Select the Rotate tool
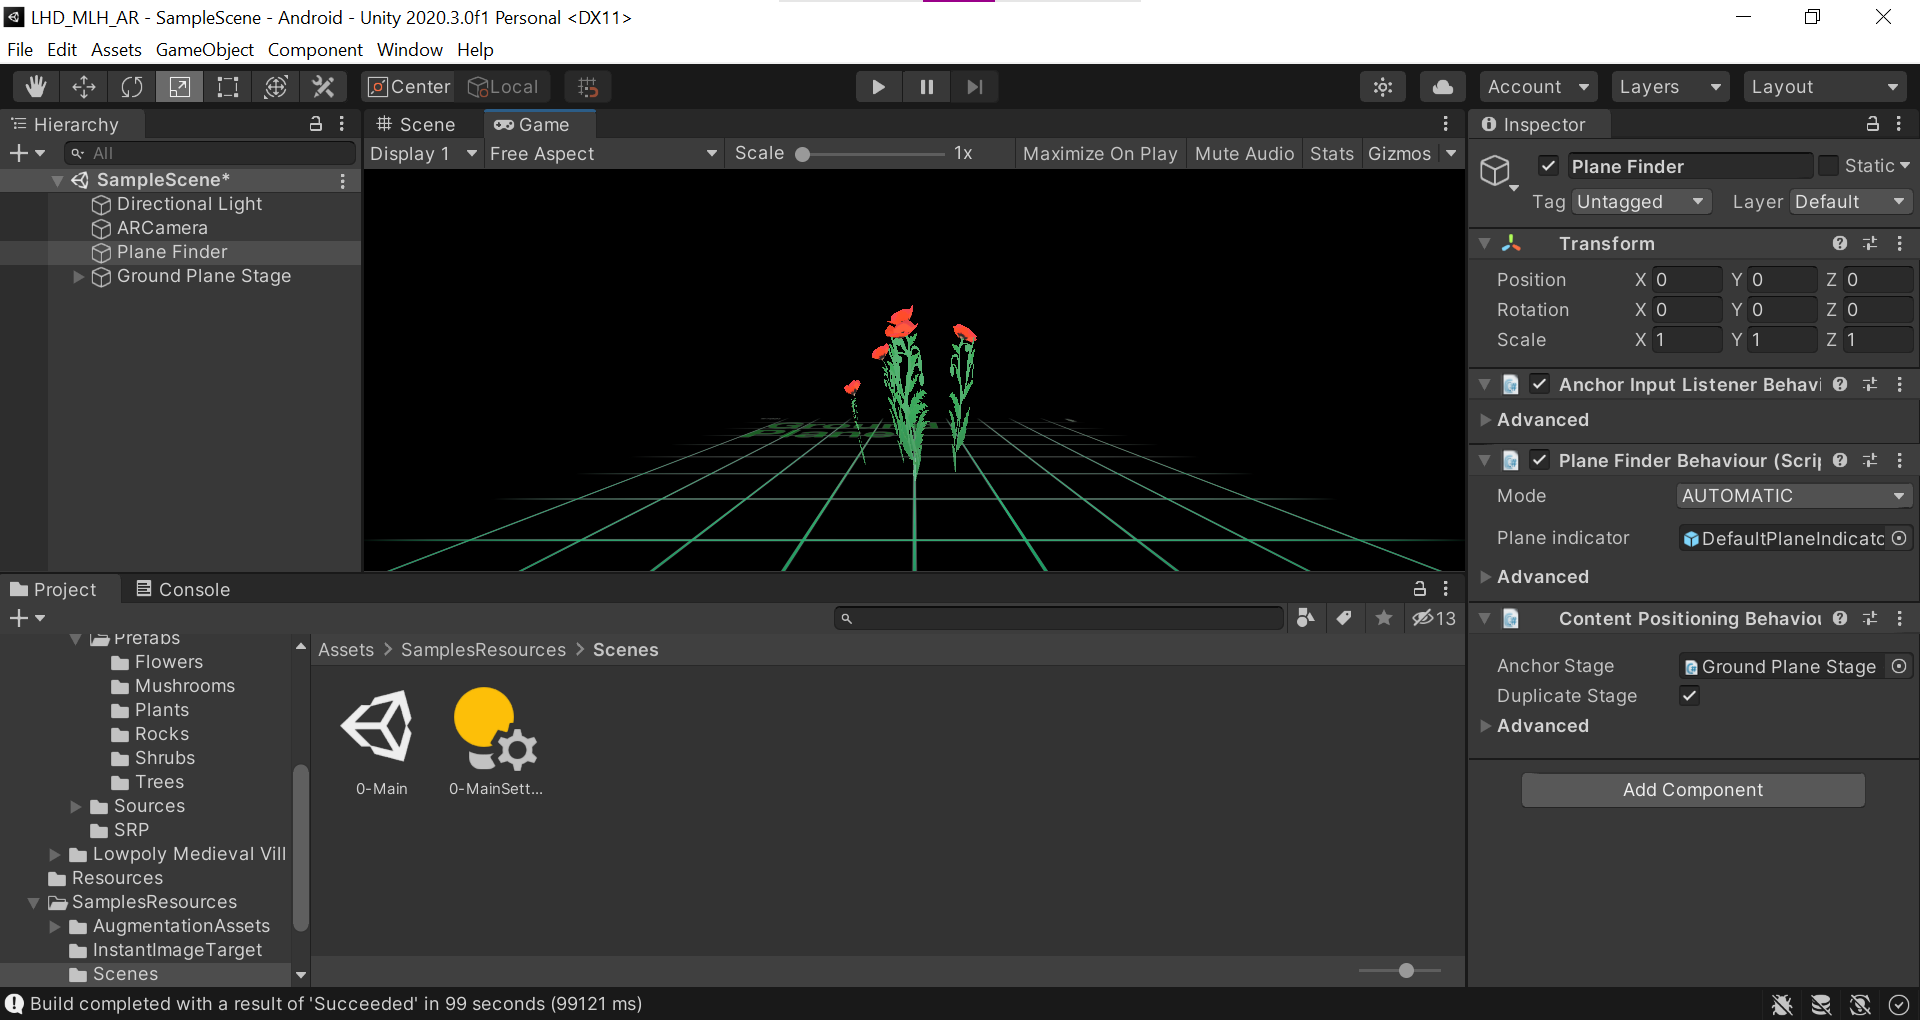The width and height of the screenshot is (1920, 1020). [132, 87]
